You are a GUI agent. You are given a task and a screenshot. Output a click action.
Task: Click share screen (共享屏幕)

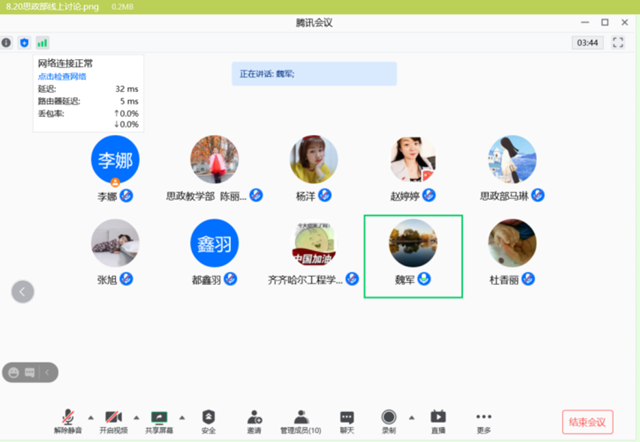(x=158, y=419)
